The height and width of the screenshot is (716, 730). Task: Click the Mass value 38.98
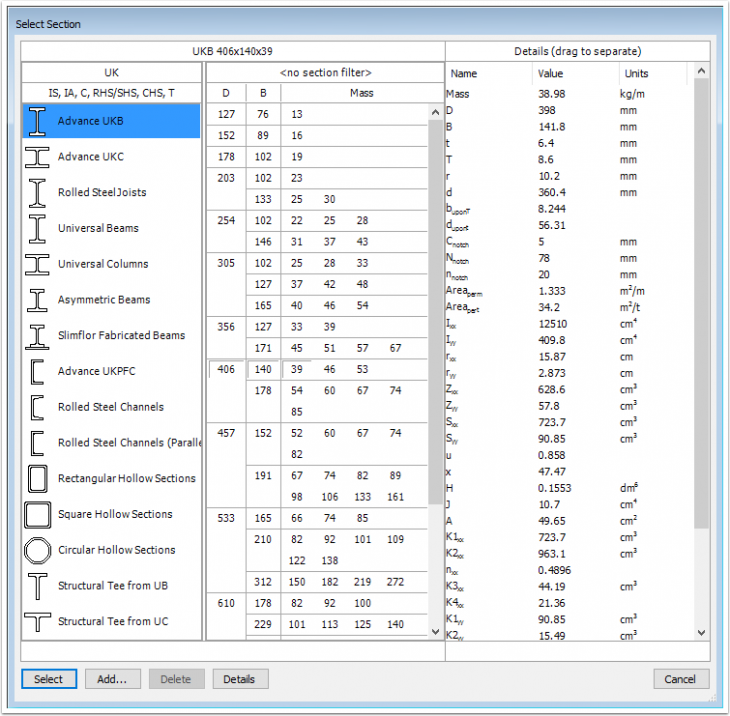coord(552,95)
